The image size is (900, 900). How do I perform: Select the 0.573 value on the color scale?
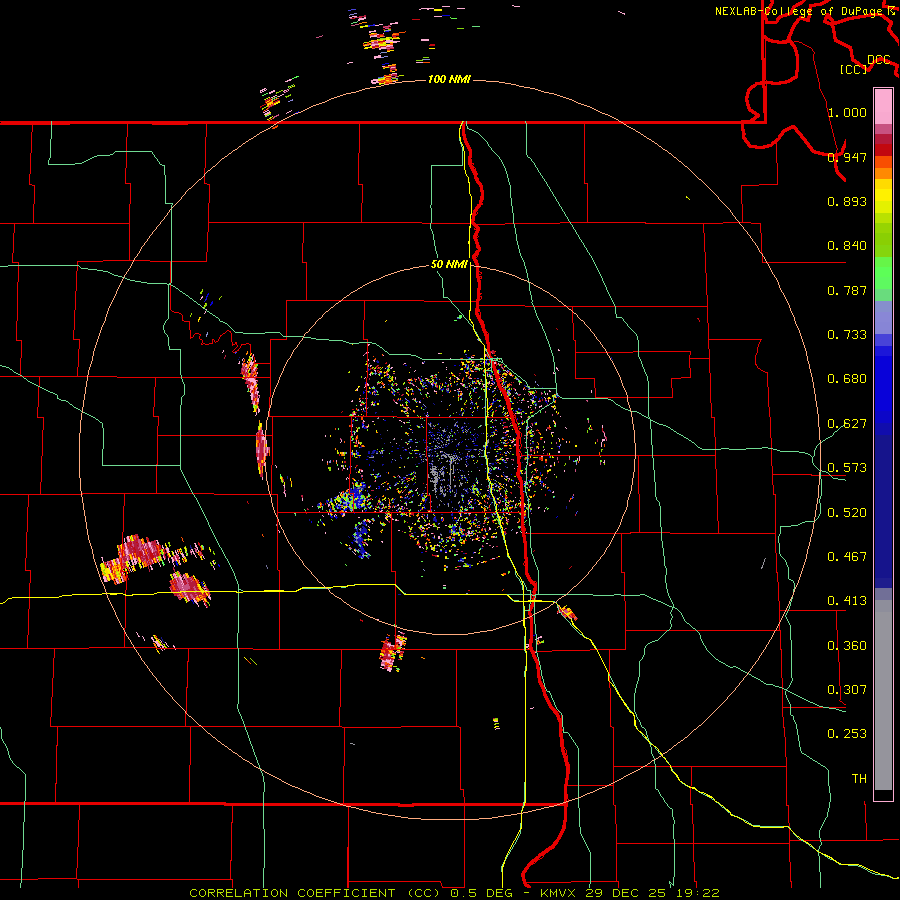(847, 468)
